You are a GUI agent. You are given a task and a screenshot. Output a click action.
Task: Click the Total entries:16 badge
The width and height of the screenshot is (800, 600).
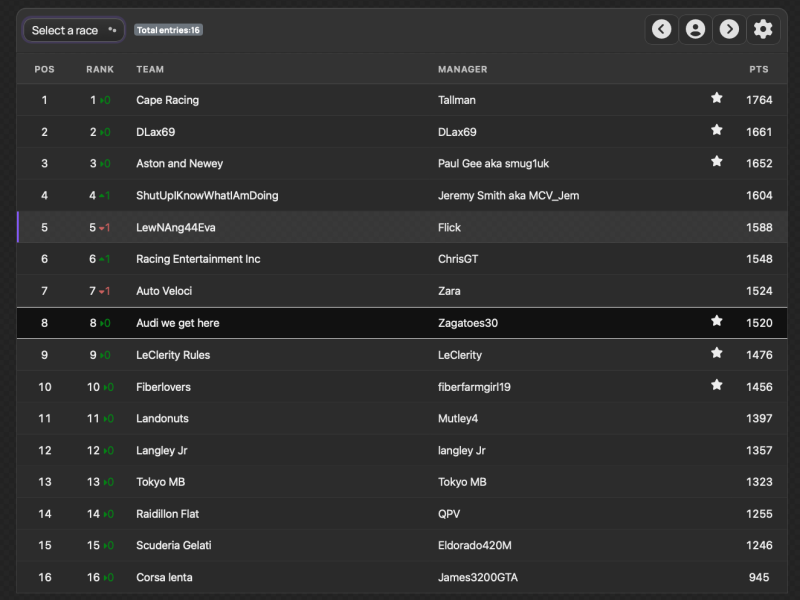click(168, 30)
